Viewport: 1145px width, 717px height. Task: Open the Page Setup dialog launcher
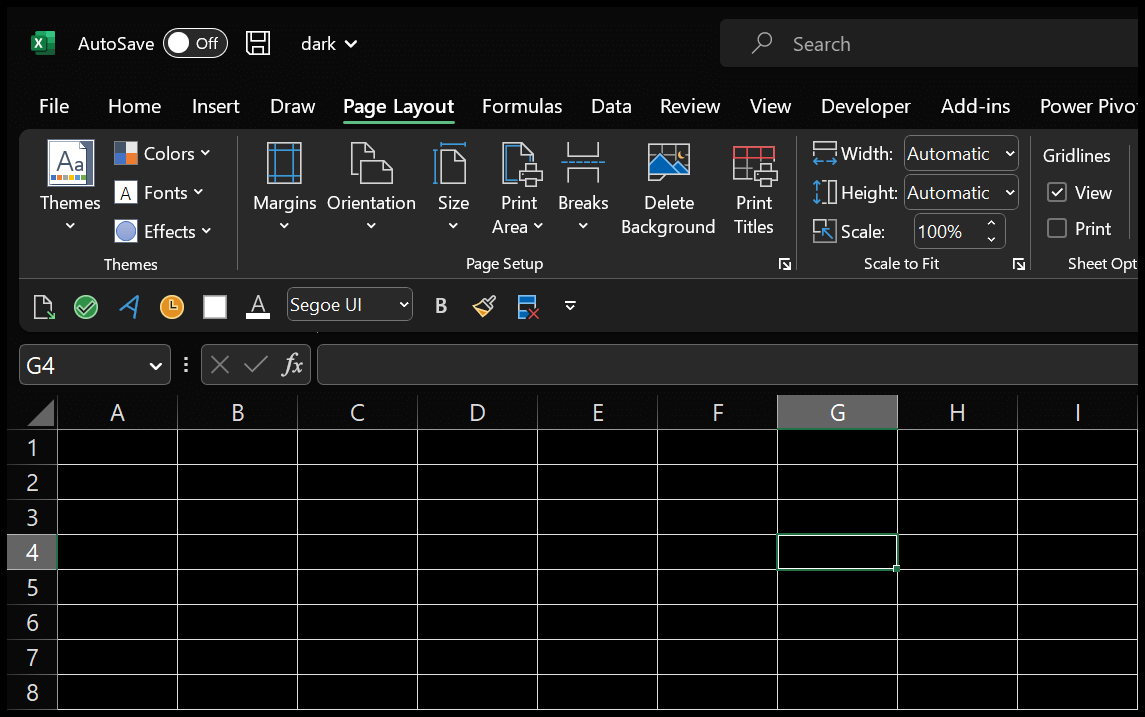coord(785,264)
